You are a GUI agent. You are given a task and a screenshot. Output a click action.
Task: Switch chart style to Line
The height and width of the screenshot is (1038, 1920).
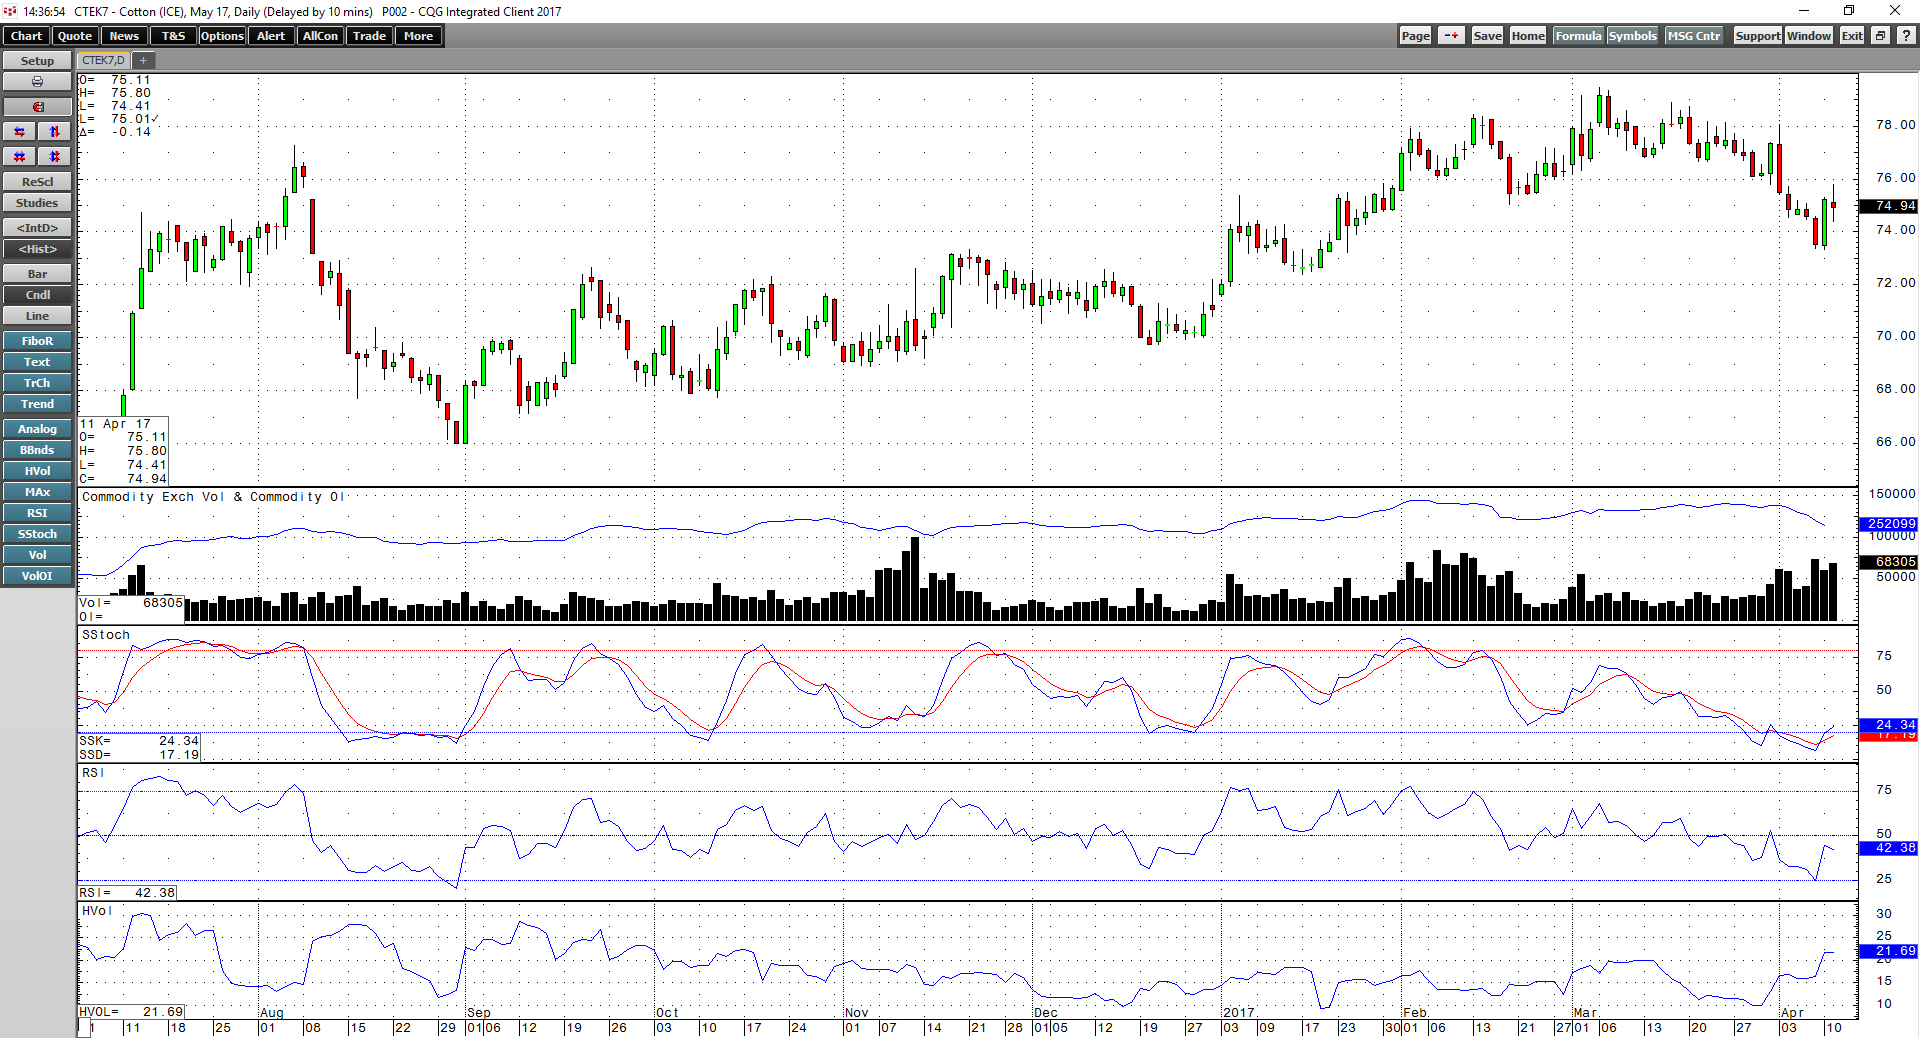click(37, 315)
